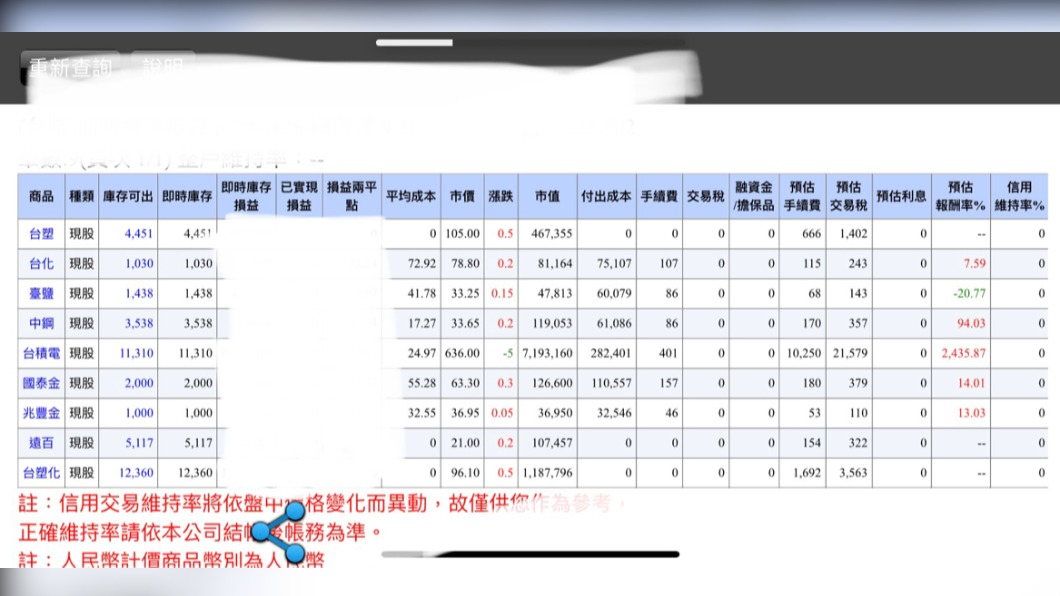This screenshot has width=1060, height=596.
Task: Click the 付出成本 column header
Action: [x=606, y=196]
